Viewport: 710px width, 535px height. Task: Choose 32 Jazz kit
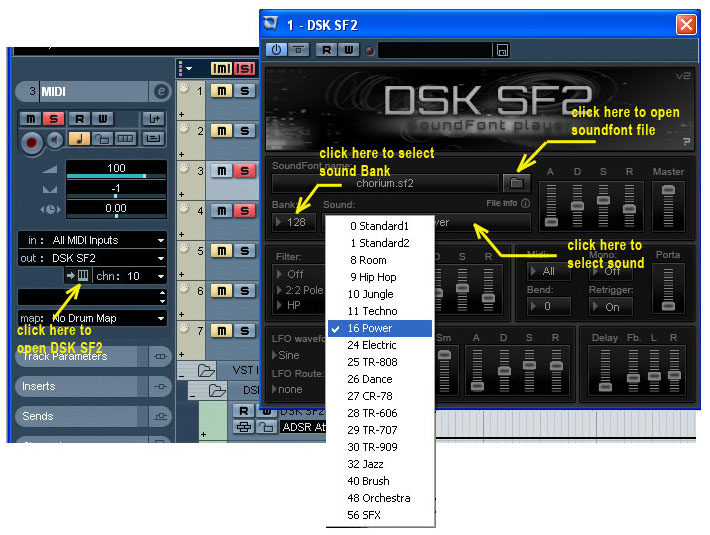pos(379,464)
